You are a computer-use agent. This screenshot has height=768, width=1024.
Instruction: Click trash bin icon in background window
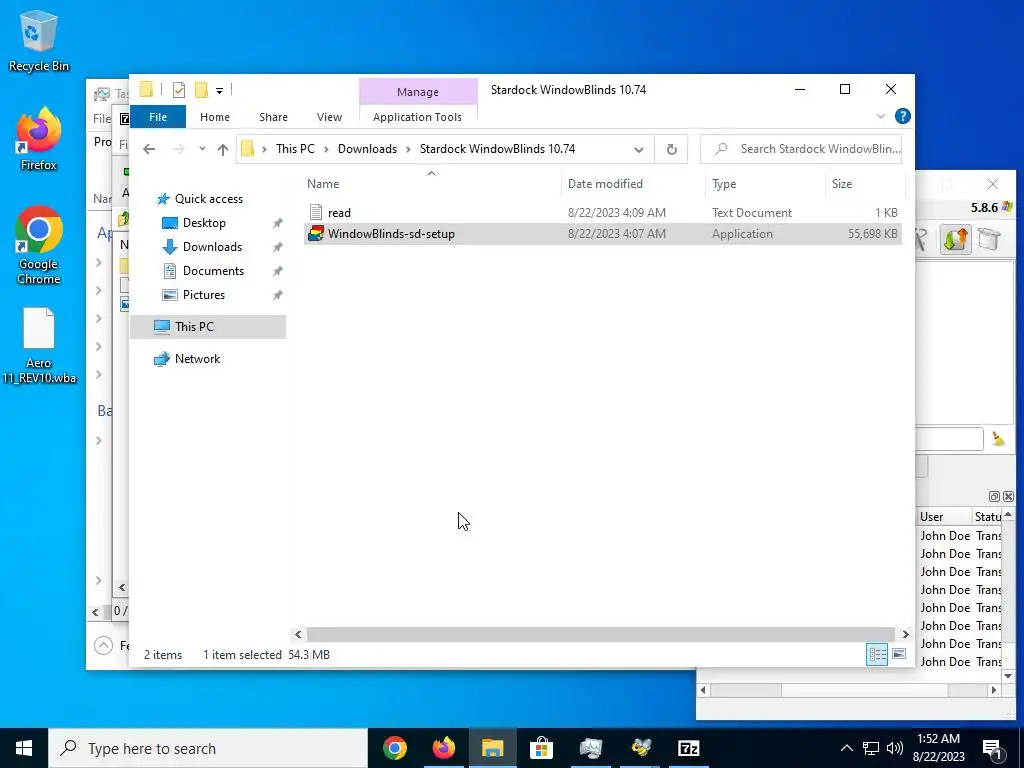pos(989,239)
